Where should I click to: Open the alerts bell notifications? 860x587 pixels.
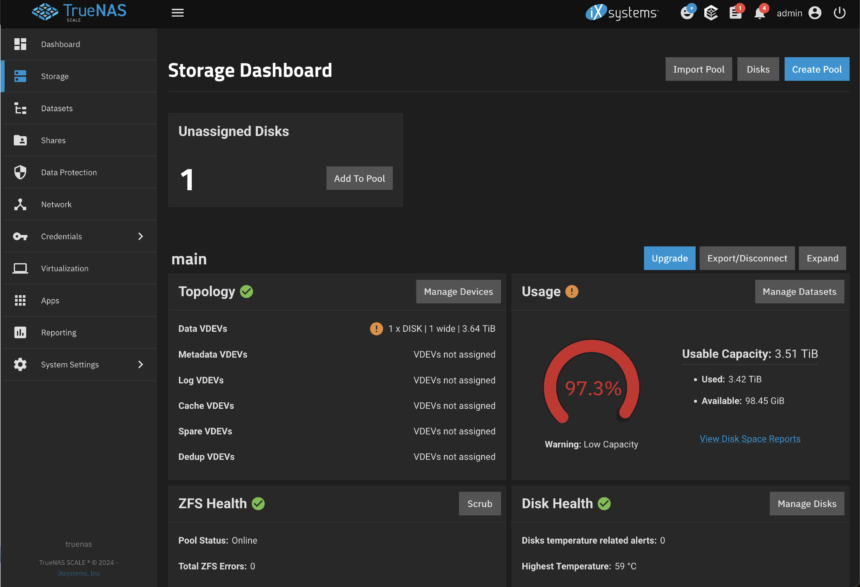(x=760, y=13)
